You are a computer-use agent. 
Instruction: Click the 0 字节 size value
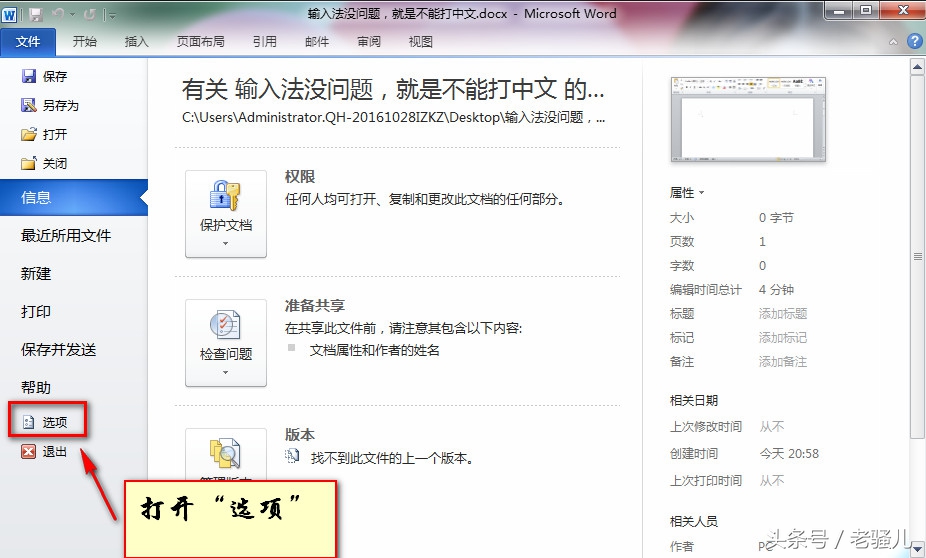coord(776,217)
